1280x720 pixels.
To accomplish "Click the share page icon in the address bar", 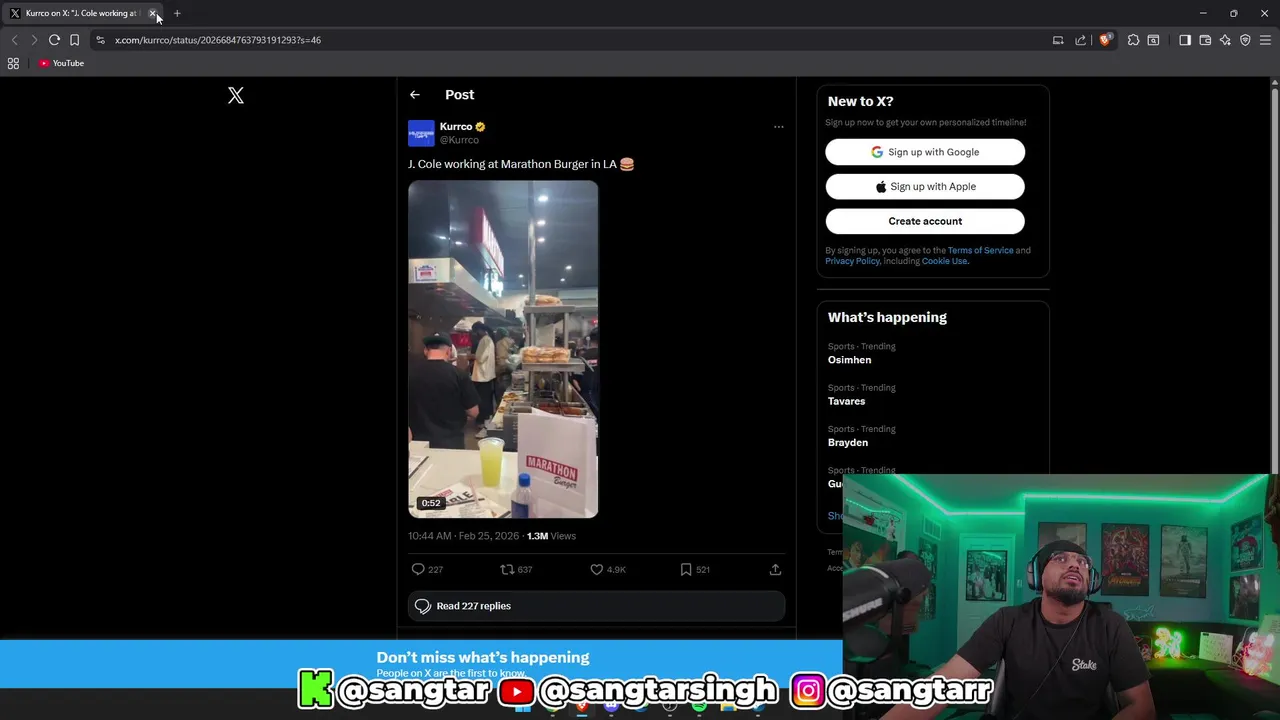I will 1080,40.
